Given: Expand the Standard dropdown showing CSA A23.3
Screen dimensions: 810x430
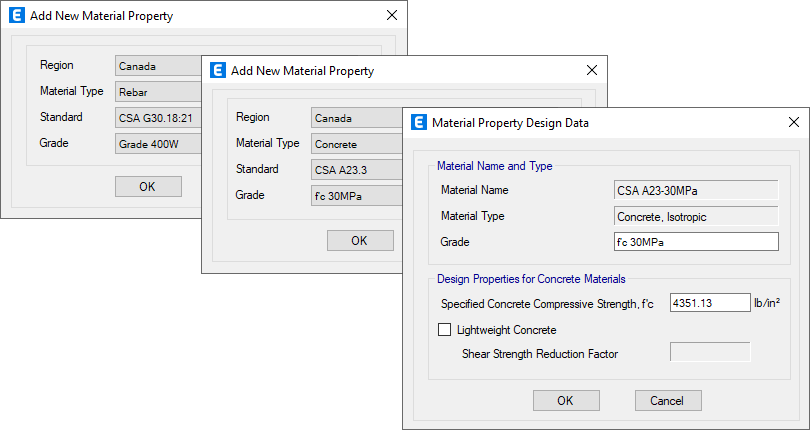Looking at the screenshot, I should [356, 169].
